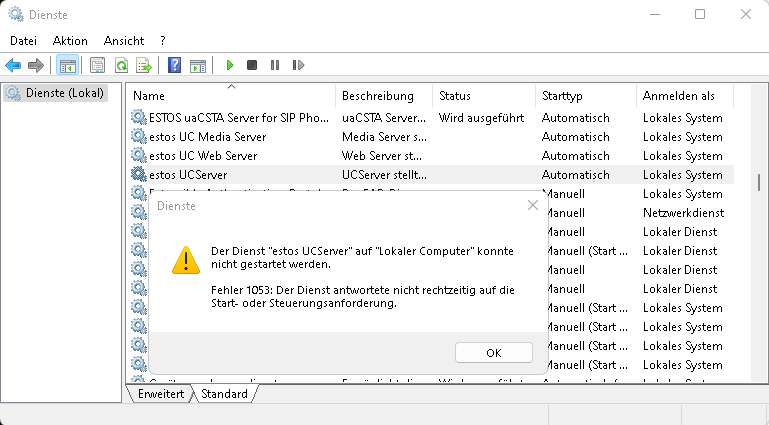Click the stop service square icon
This screenshot has width=769, height=425.
[252, 66]
